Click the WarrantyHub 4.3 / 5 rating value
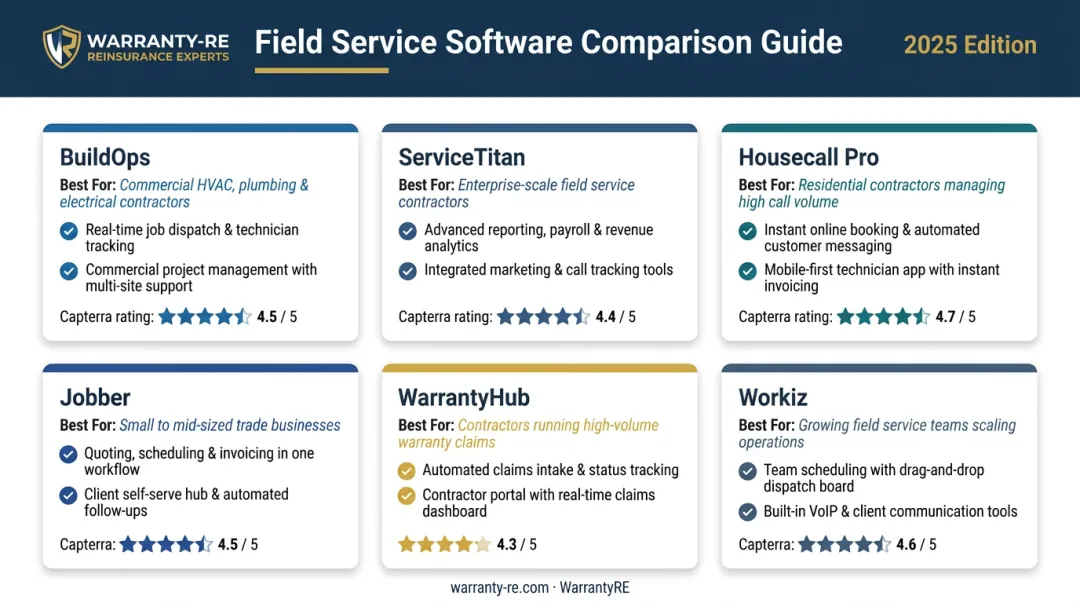 (x=517, y=544)
